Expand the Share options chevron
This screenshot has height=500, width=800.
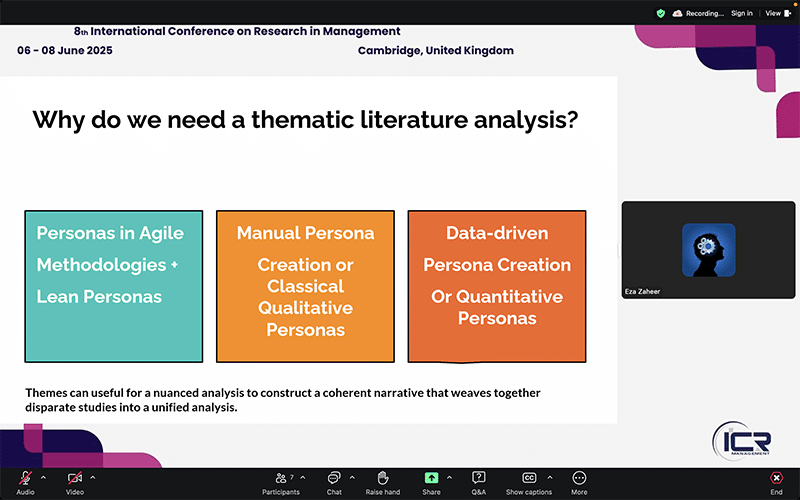(x=449, y=476)
